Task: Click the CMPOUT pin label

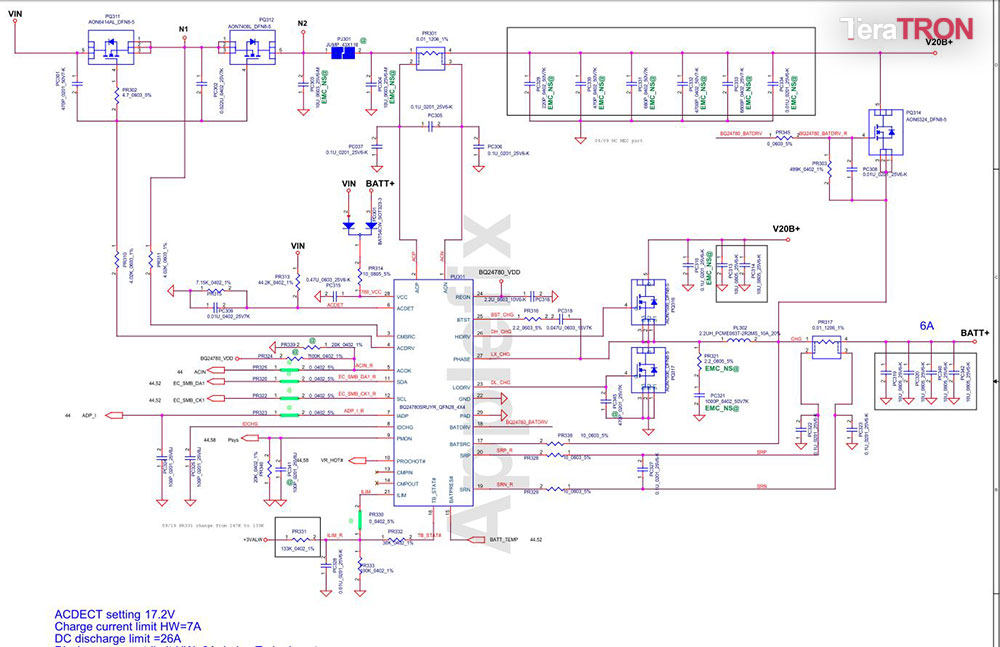Action: pyautogui.click(x=408, y=484)
